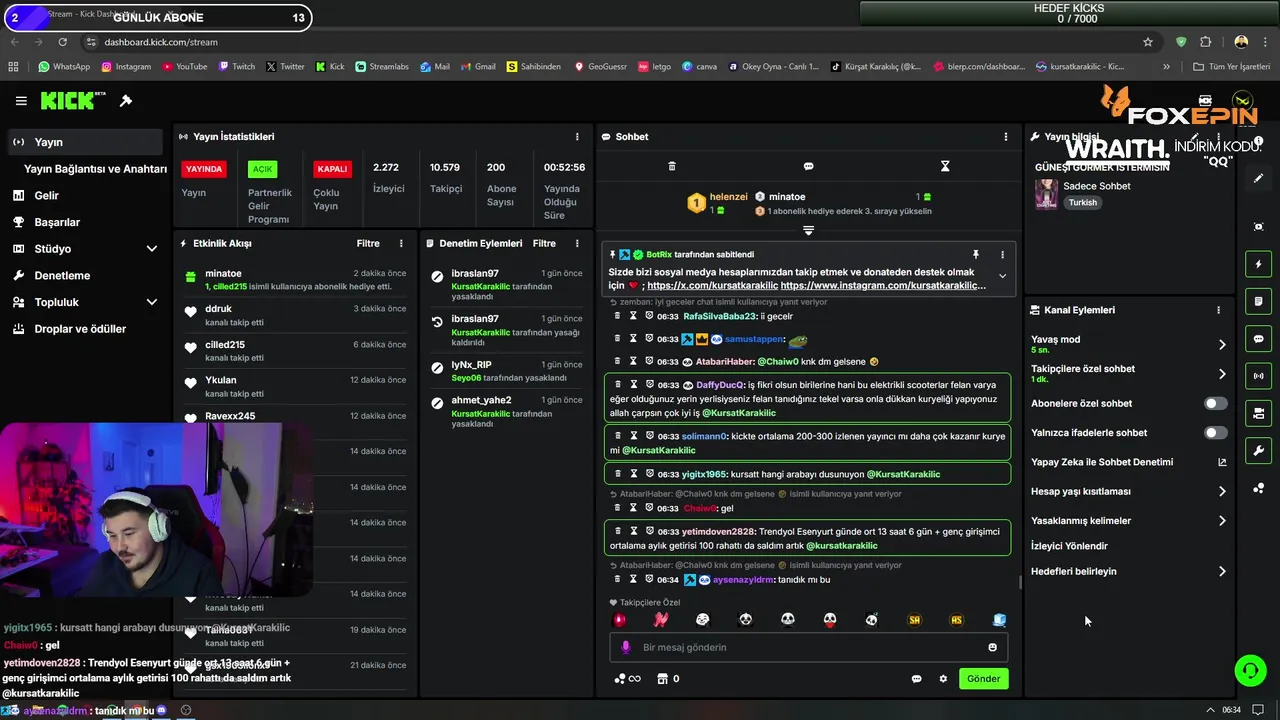Screen dimensions: 1280x720
Task: Expand Yasaklanmış kelimeler settings
Action: point(1222,521)
